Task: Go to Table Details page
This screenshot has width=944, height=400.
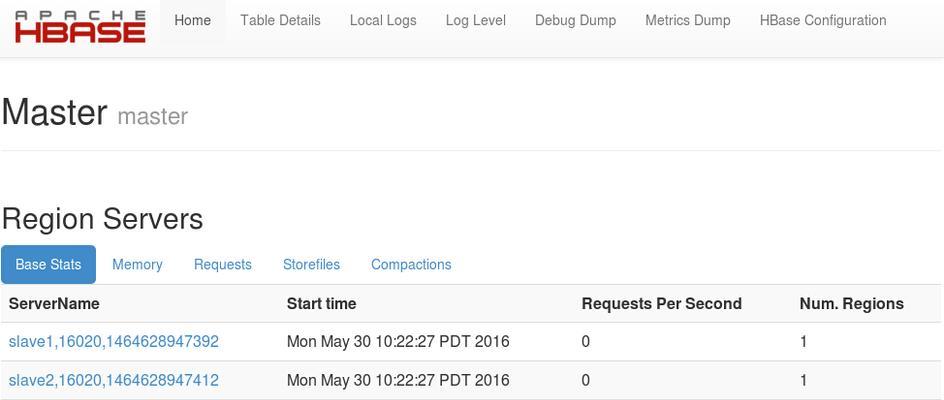Action: click(281, 20)
